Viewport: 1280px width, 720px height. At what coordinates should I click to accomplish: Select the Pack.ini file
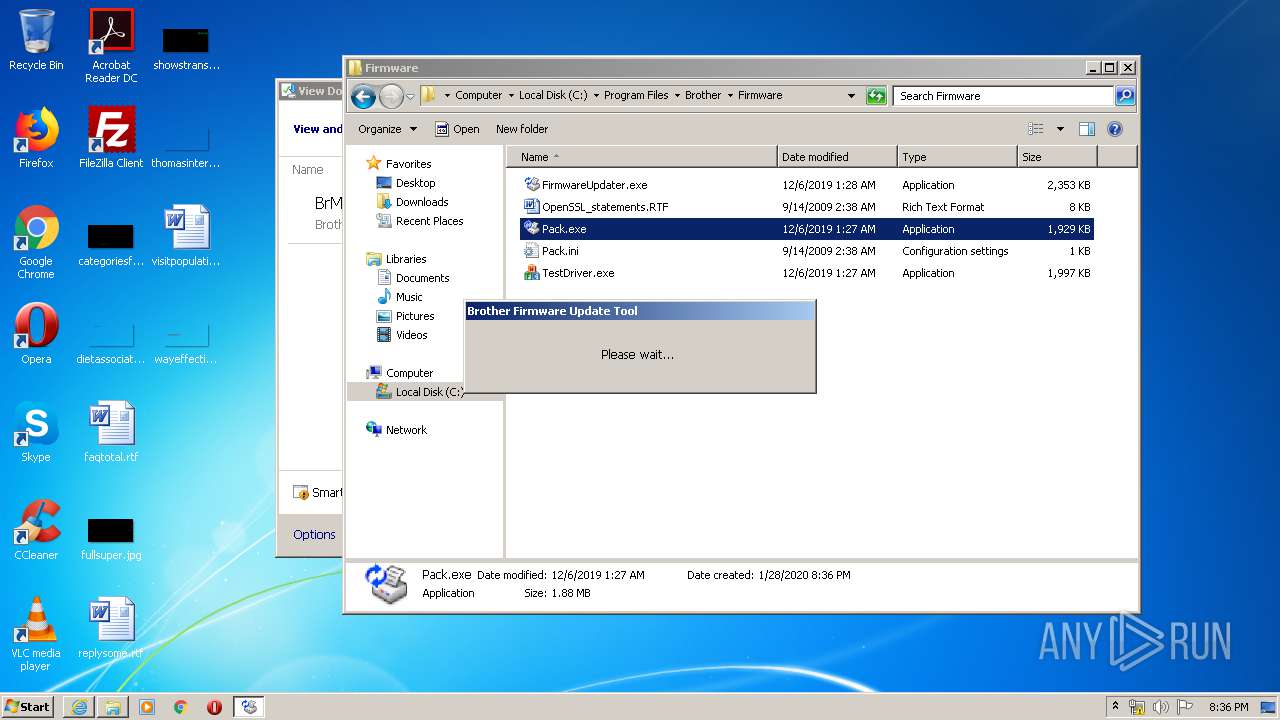pyautogui.click(x=560, y=251)
